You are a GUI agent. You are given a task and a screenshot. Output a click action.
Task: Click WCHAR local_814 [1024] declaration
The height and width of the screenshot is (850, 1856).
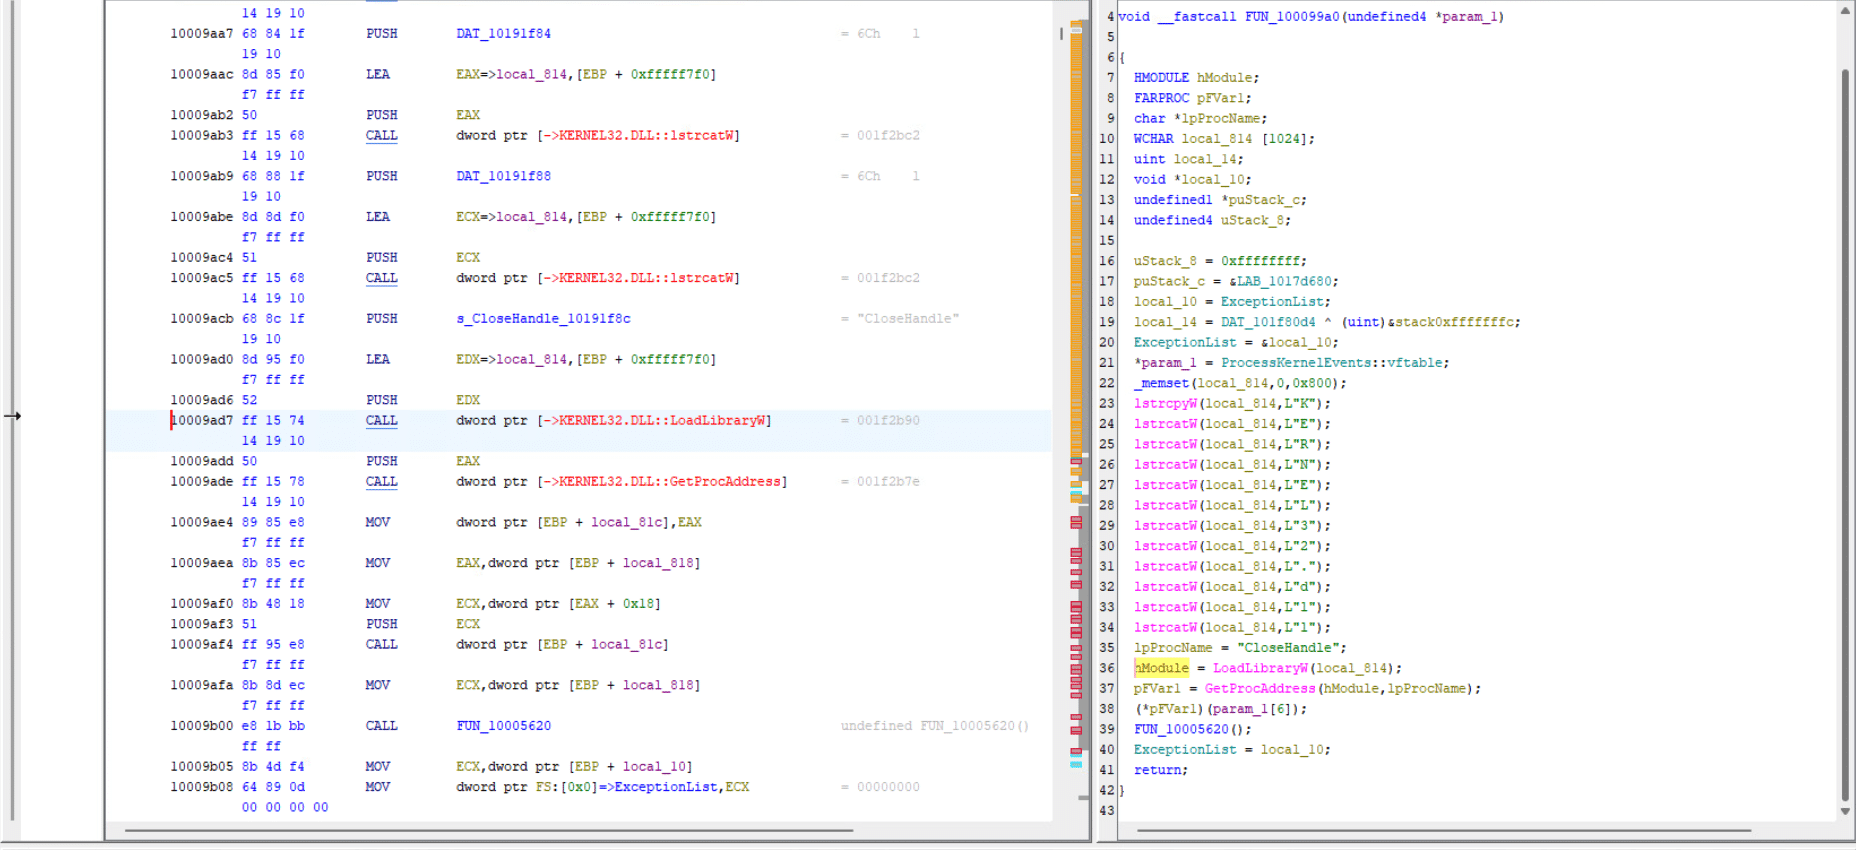[x=1225, y=139]
